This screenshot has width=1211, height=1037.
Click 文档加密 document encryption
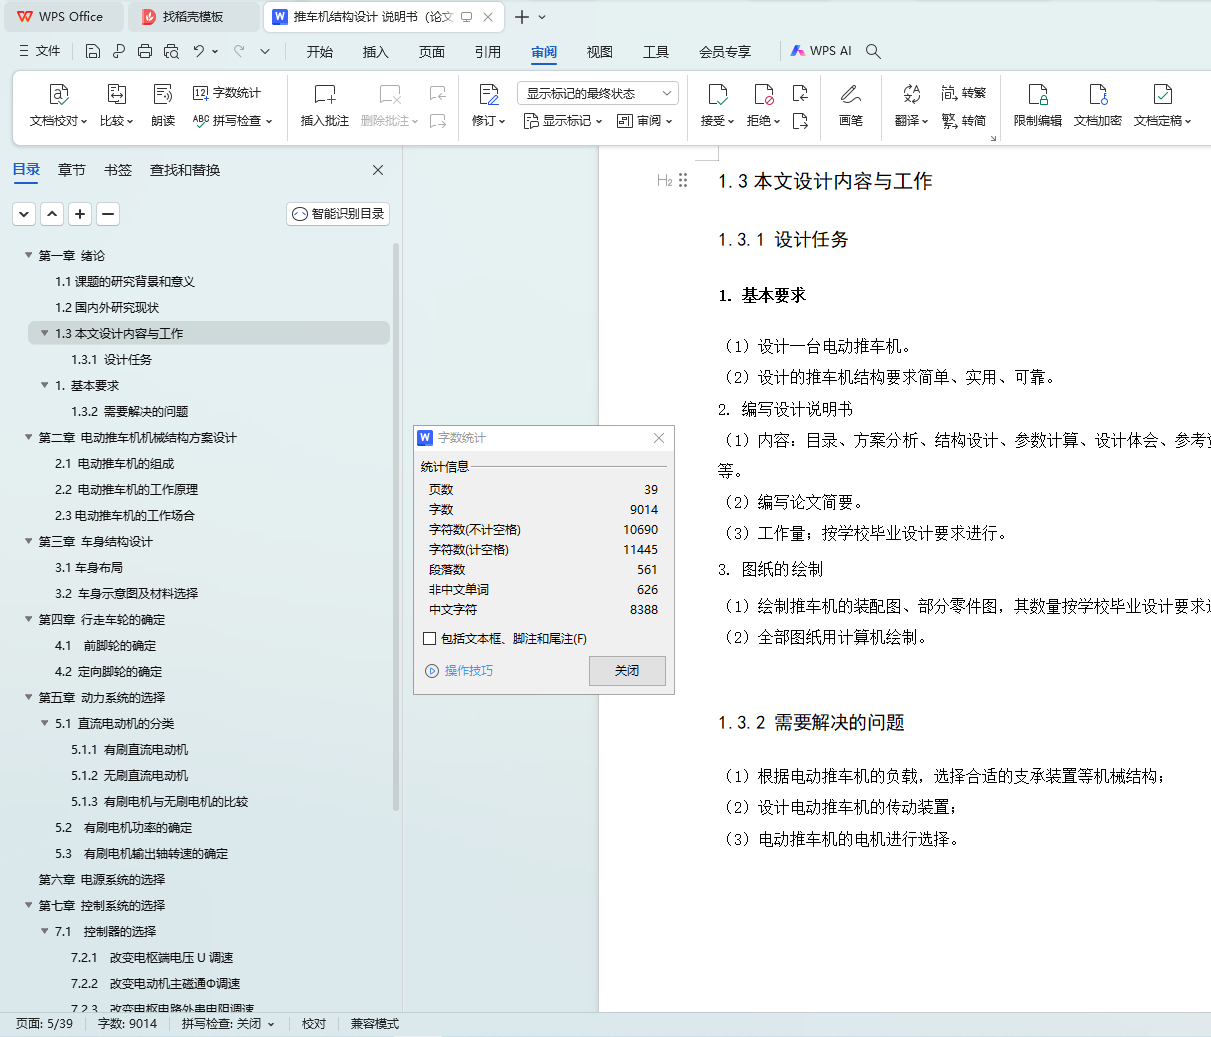[x=1098, y=105]
